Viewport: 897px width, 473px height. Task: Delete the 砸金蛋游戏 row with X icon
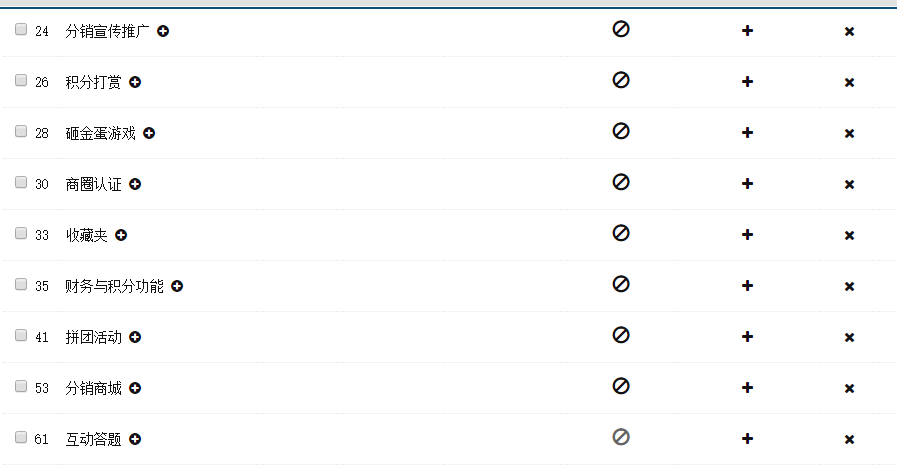click(x=849, y=134)
